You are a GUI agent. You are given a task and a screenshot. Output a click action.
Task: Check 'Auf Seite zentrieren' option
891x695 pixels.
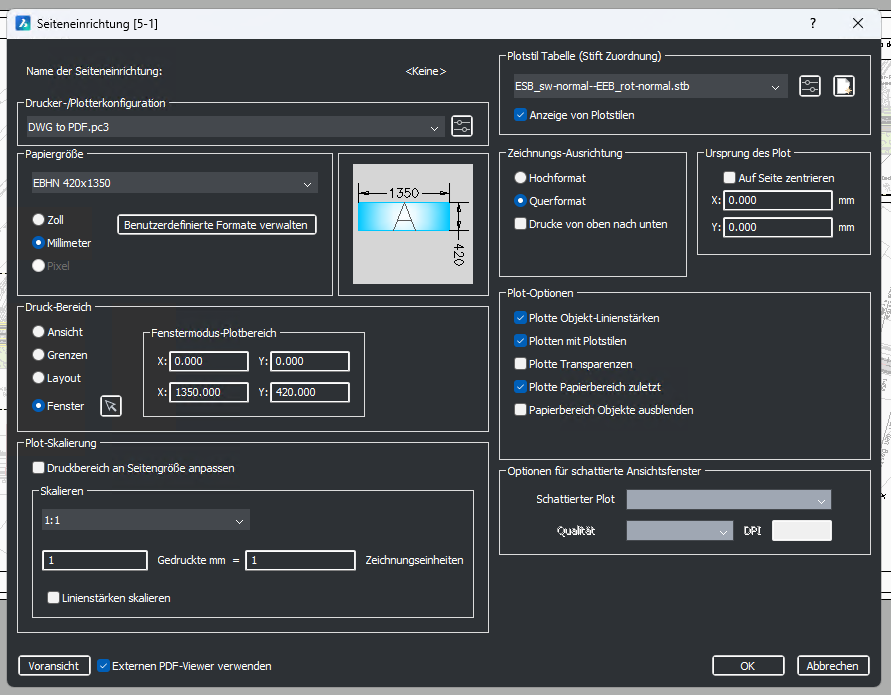(729, 178)
